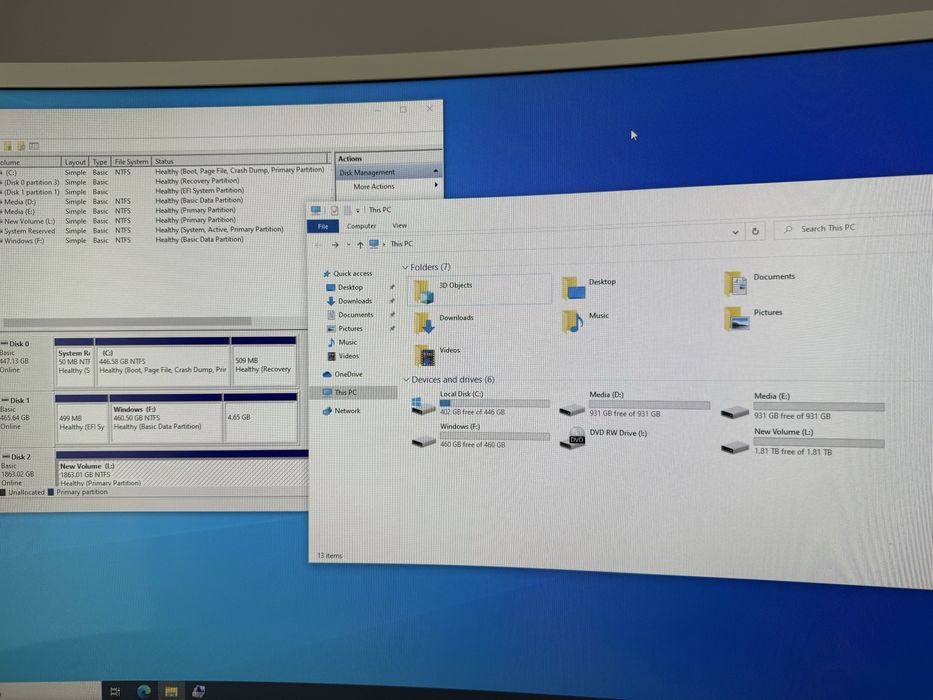Open the File tab in File Explorer
Viewport: 933px width, 700px height.
tap(323, 226)
